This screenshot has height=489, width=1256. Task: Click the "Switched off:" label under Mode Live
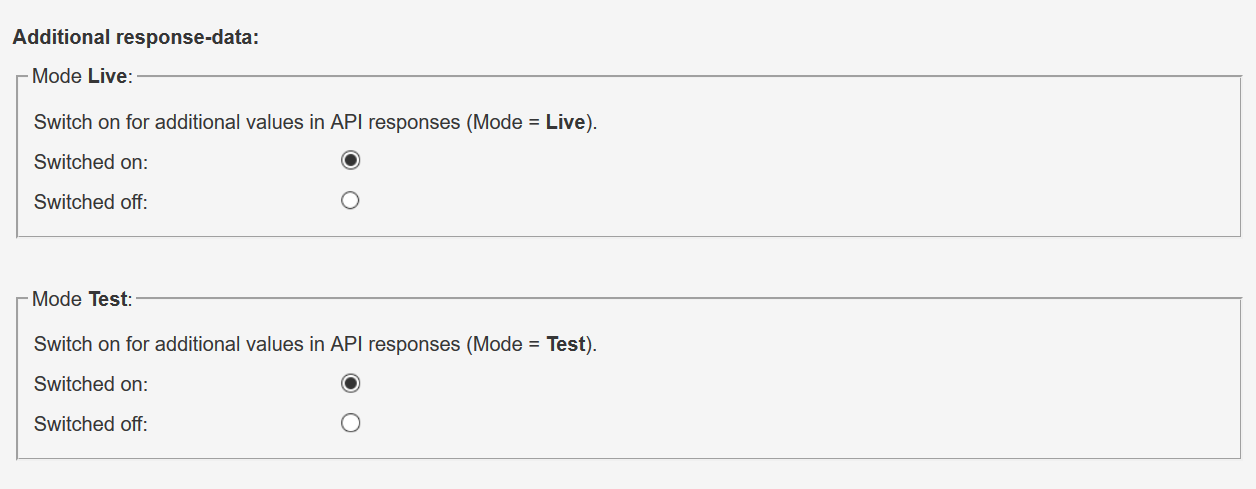pyautogui.click(x=91, y=202)
